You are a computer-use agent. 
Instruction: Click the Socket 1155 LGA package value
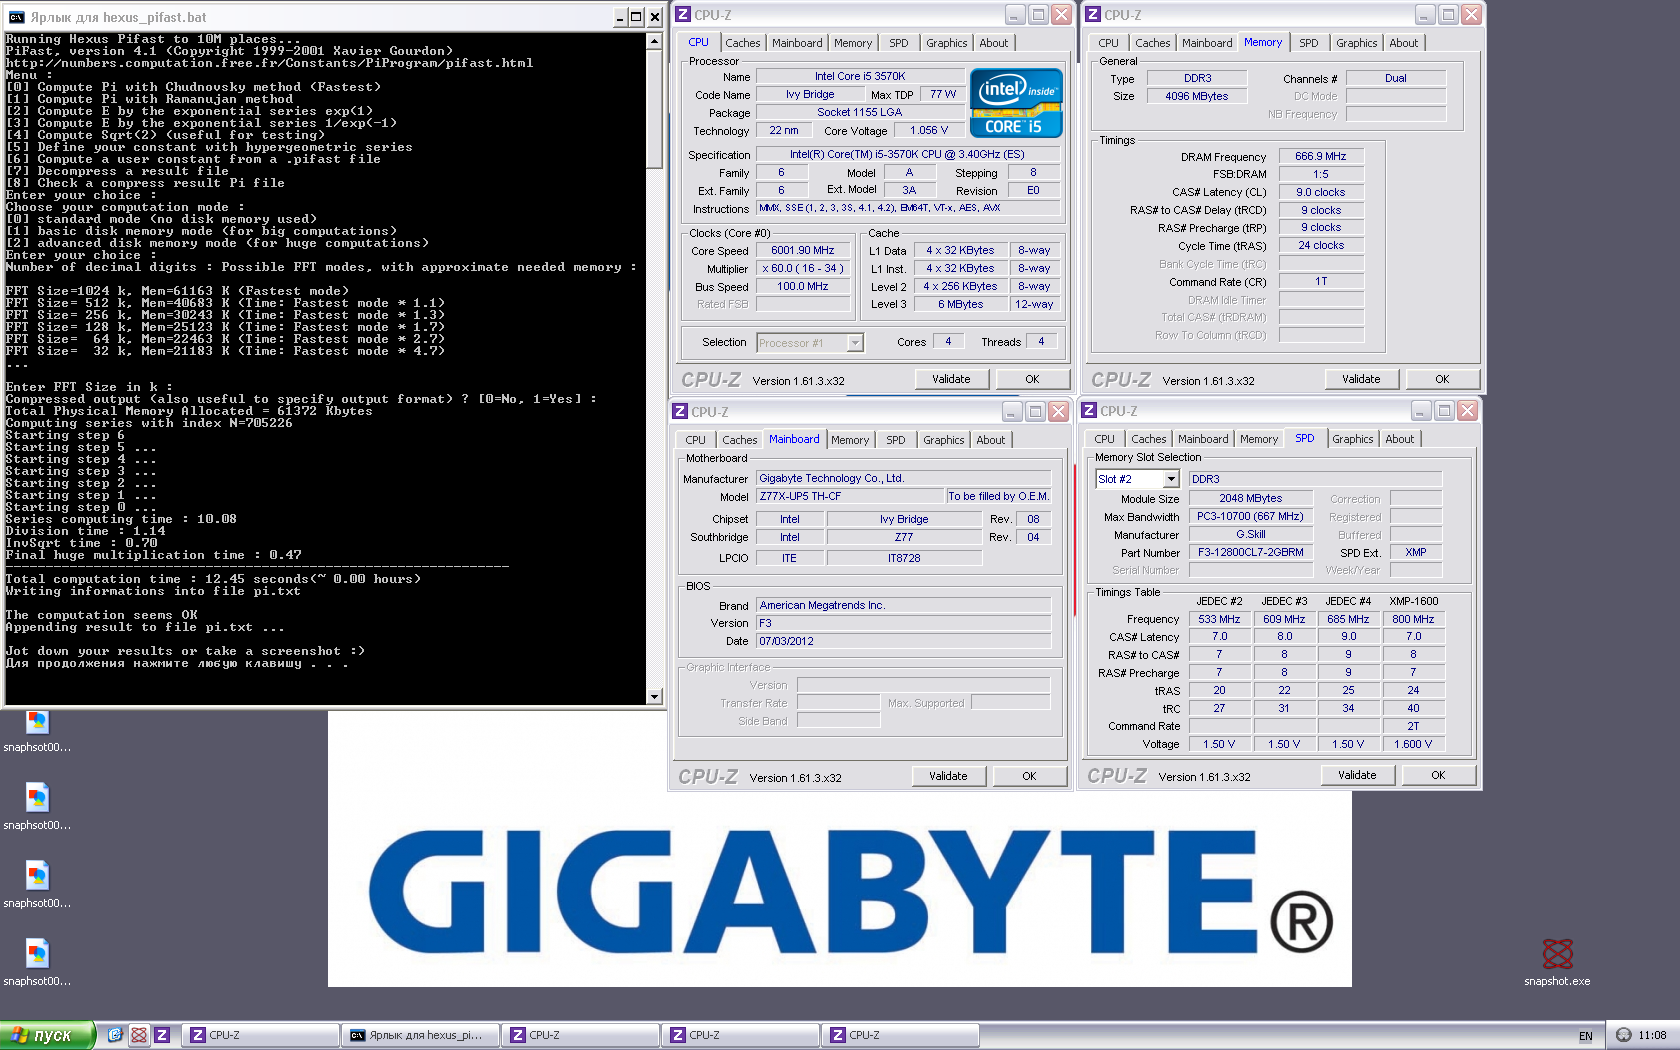pyautogui.click(x=860, y=112)
